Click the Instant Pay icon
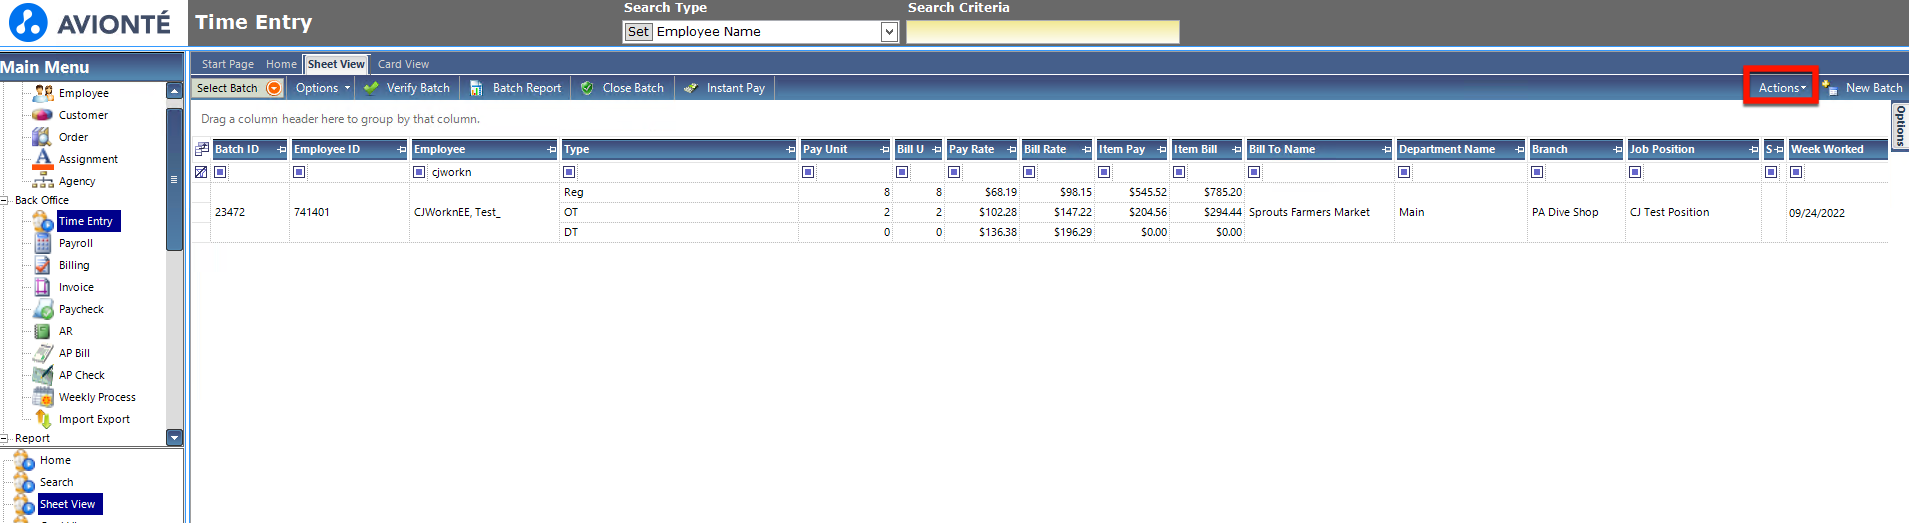The image size is (1909, 523). tap(691, 88)
